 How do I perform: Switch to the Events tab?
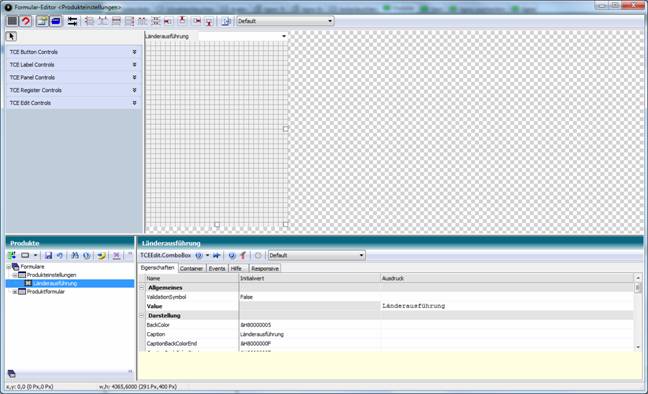[x=217, y=269]
